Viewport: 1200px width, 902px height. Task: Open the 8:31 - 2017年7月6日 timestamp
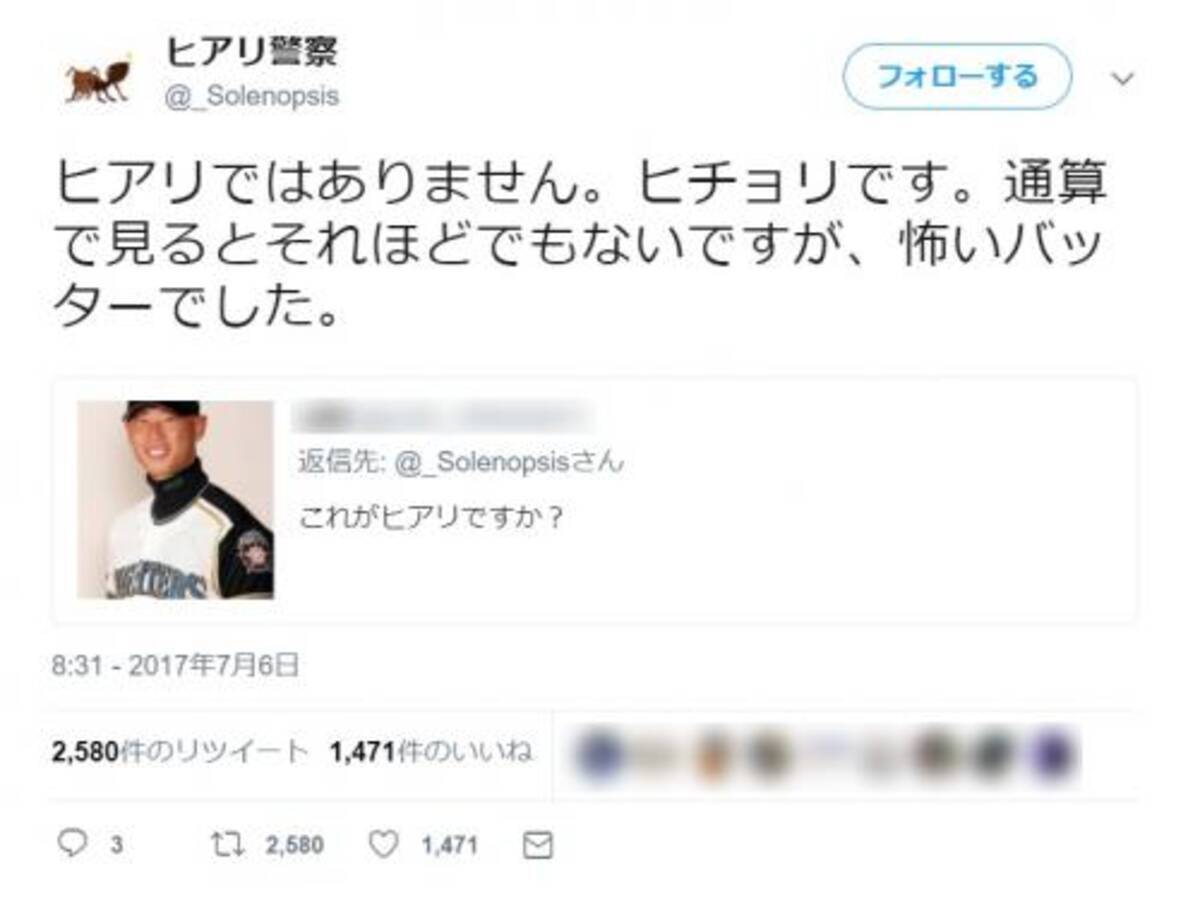point(175,665)
